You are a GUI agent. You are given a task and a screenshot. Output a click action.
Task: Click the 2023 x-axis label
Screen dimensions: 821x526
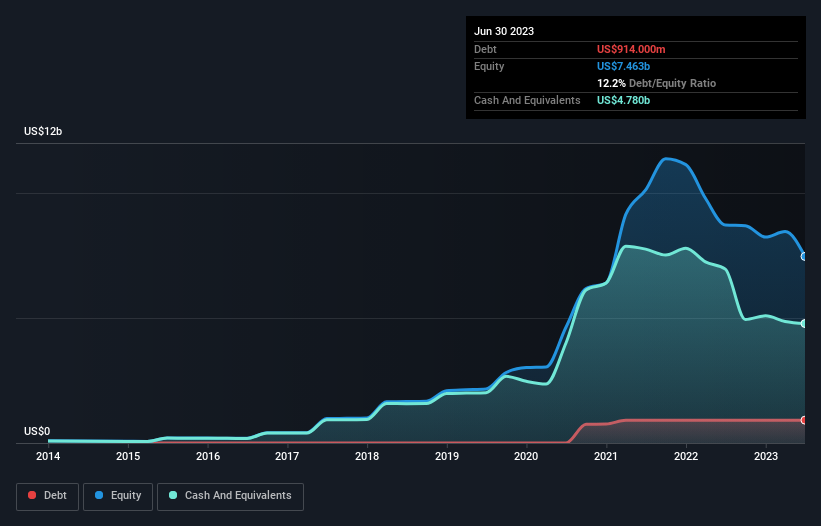(765, 456)
